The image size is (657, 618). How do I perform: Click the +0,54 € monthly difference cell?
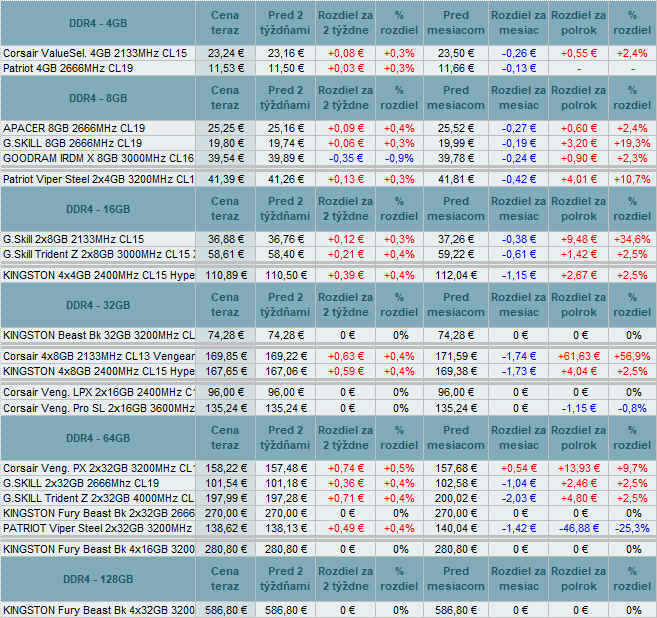[519, 468]
